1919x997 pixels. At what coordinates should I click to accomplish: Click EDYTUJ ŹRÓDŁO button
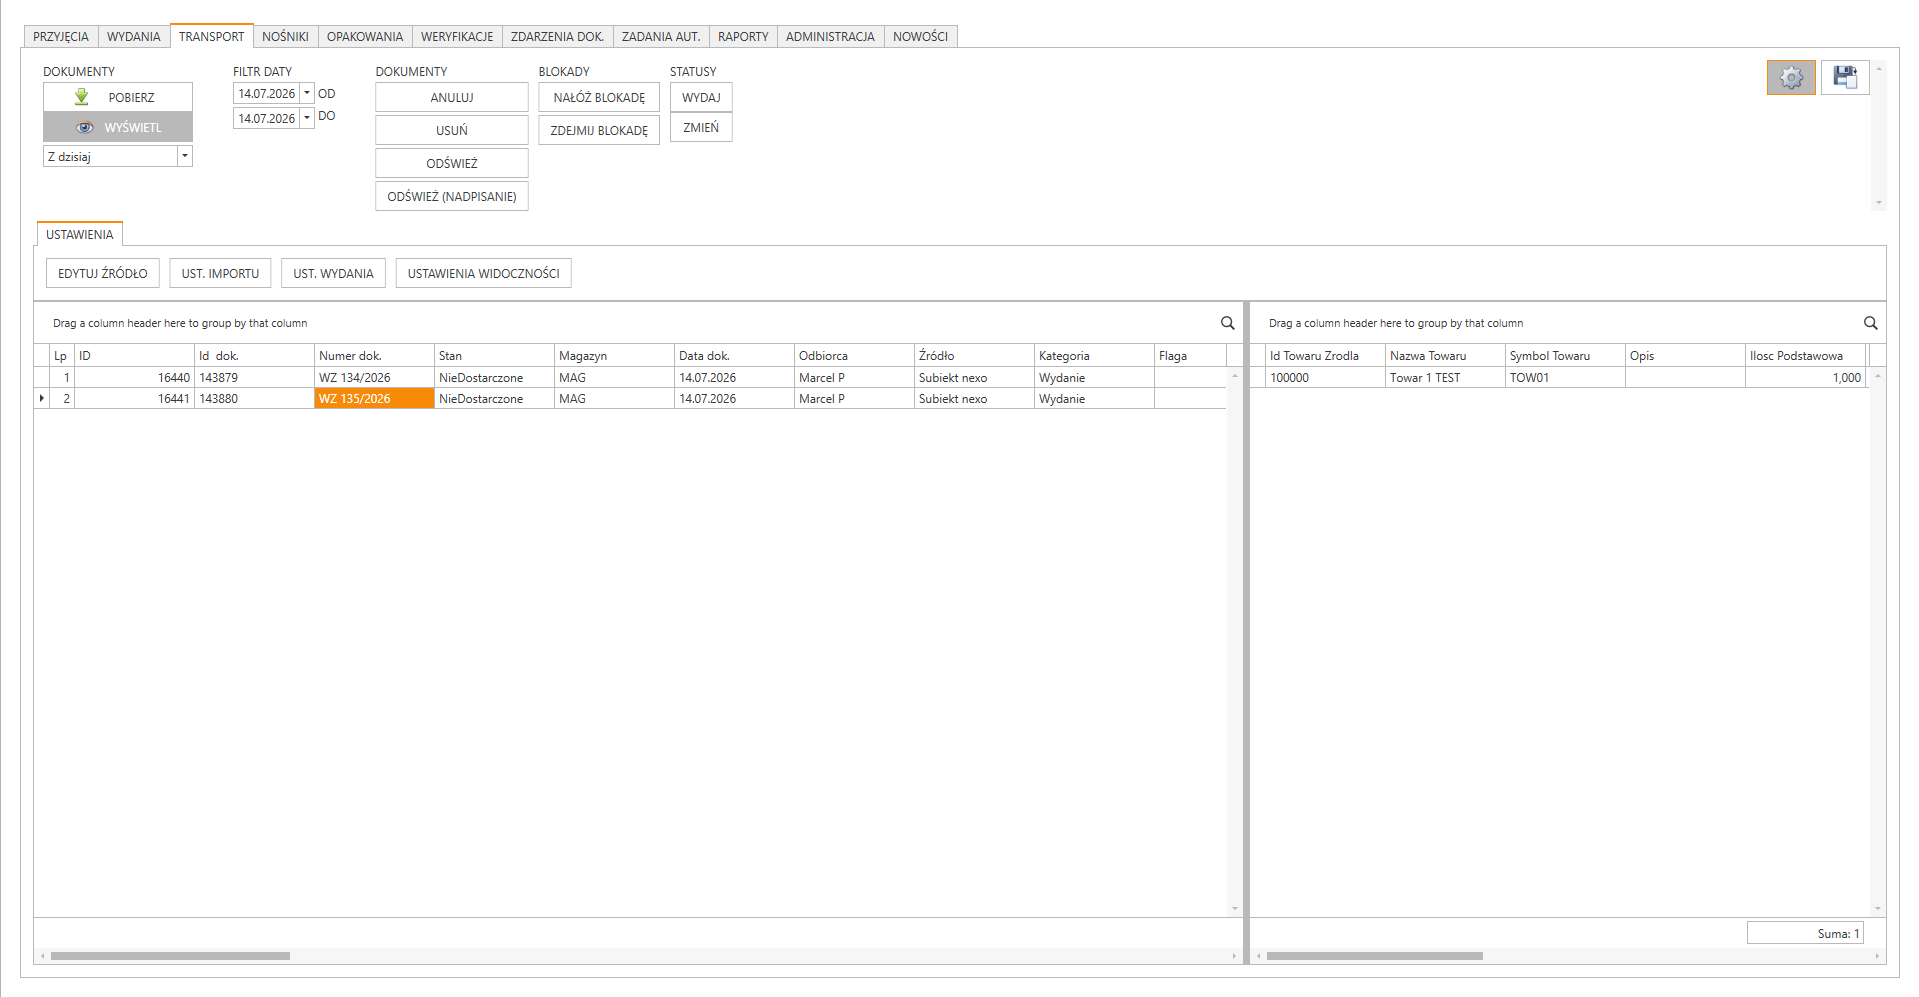[103, 273]
